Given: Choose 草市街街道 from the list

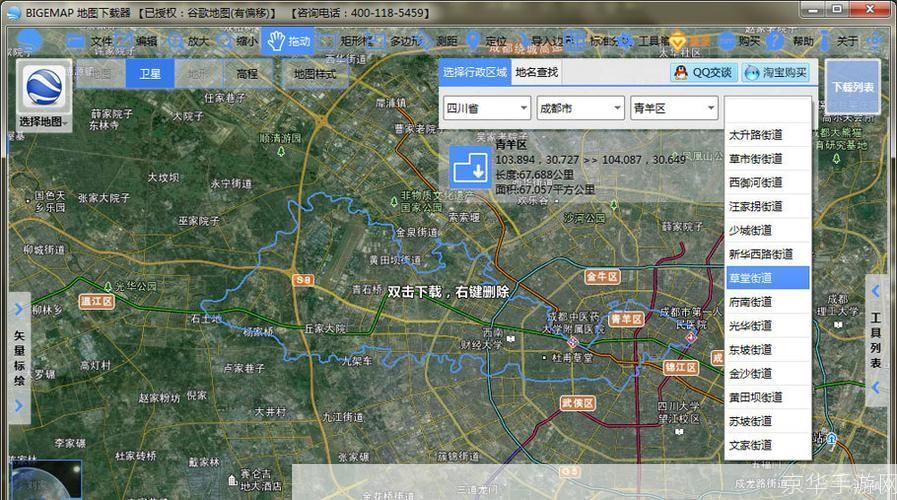Looking at the screenshot, I should (x=767, y=159).
